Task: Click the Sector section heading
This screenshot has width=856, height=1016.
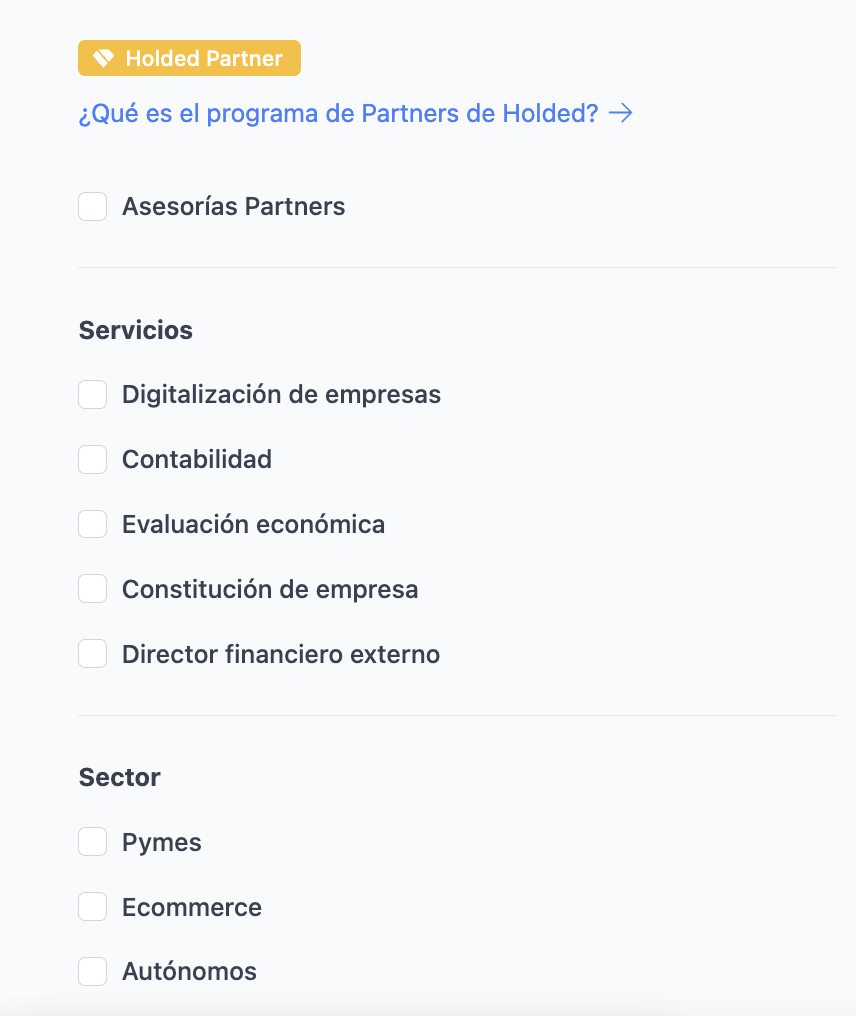Action: coord(119,777)
